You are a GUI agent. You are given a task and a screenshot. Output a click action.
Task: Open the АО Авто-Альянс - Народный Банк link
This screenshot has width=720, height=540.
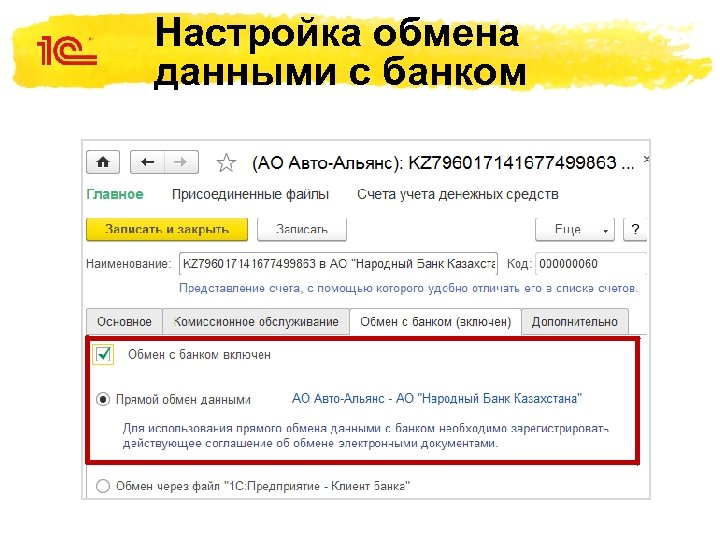437,399
